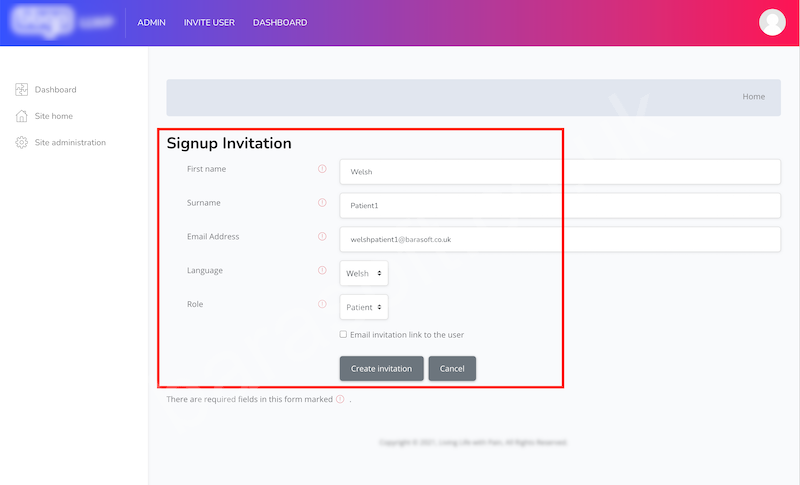Open the Language dropdown showing Welsh
The image size is (800, 485).
click(x=364, y=273)
